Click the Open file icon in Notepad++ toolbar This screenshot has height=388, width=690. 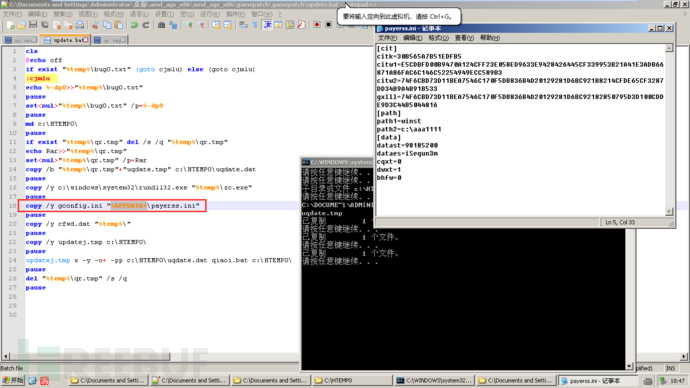(x=21, y=25)
